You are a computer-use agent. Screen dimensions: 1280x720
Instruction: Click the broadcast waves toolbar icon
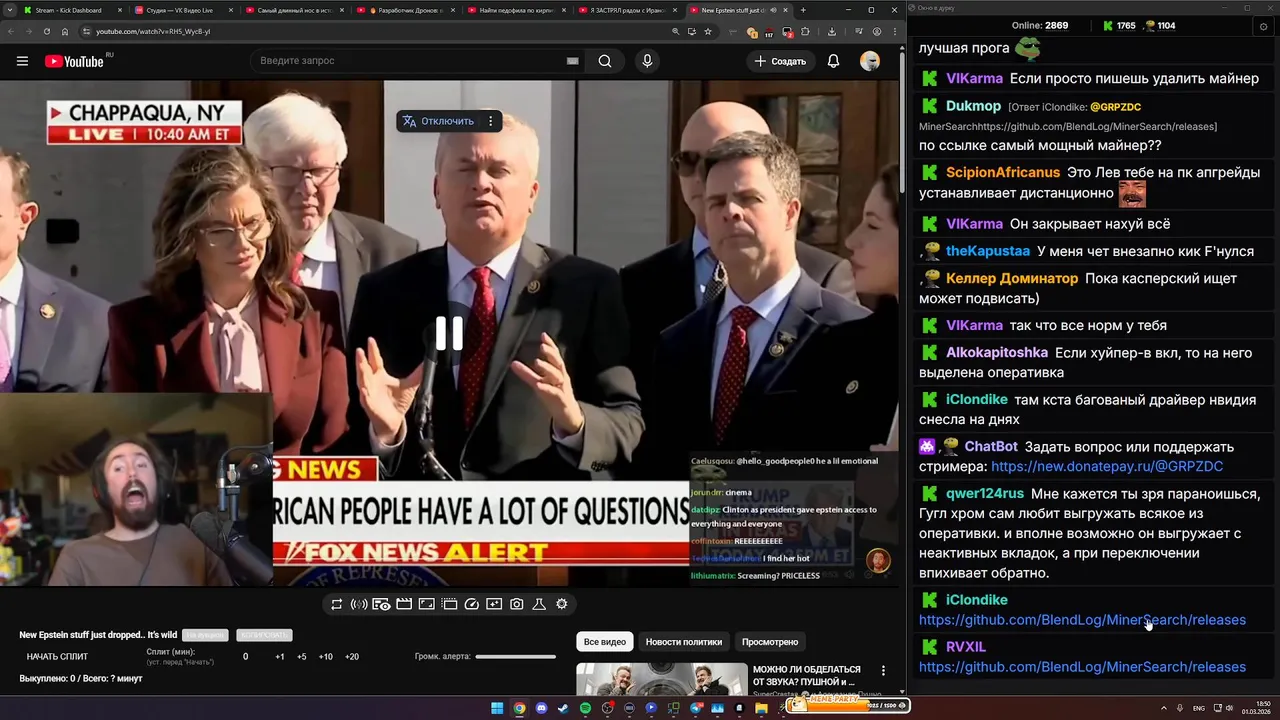[x=359, y=604]
